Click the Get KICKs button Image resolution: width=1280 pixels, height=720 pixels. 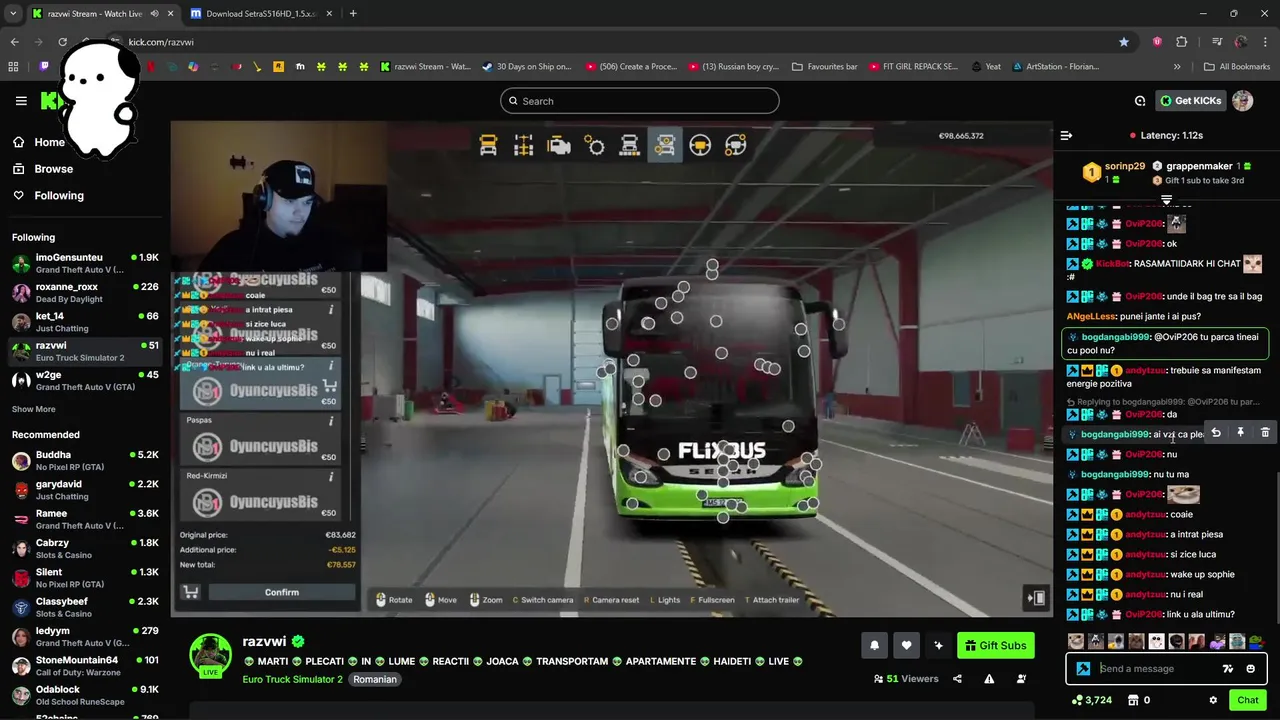pos(1189,101)
